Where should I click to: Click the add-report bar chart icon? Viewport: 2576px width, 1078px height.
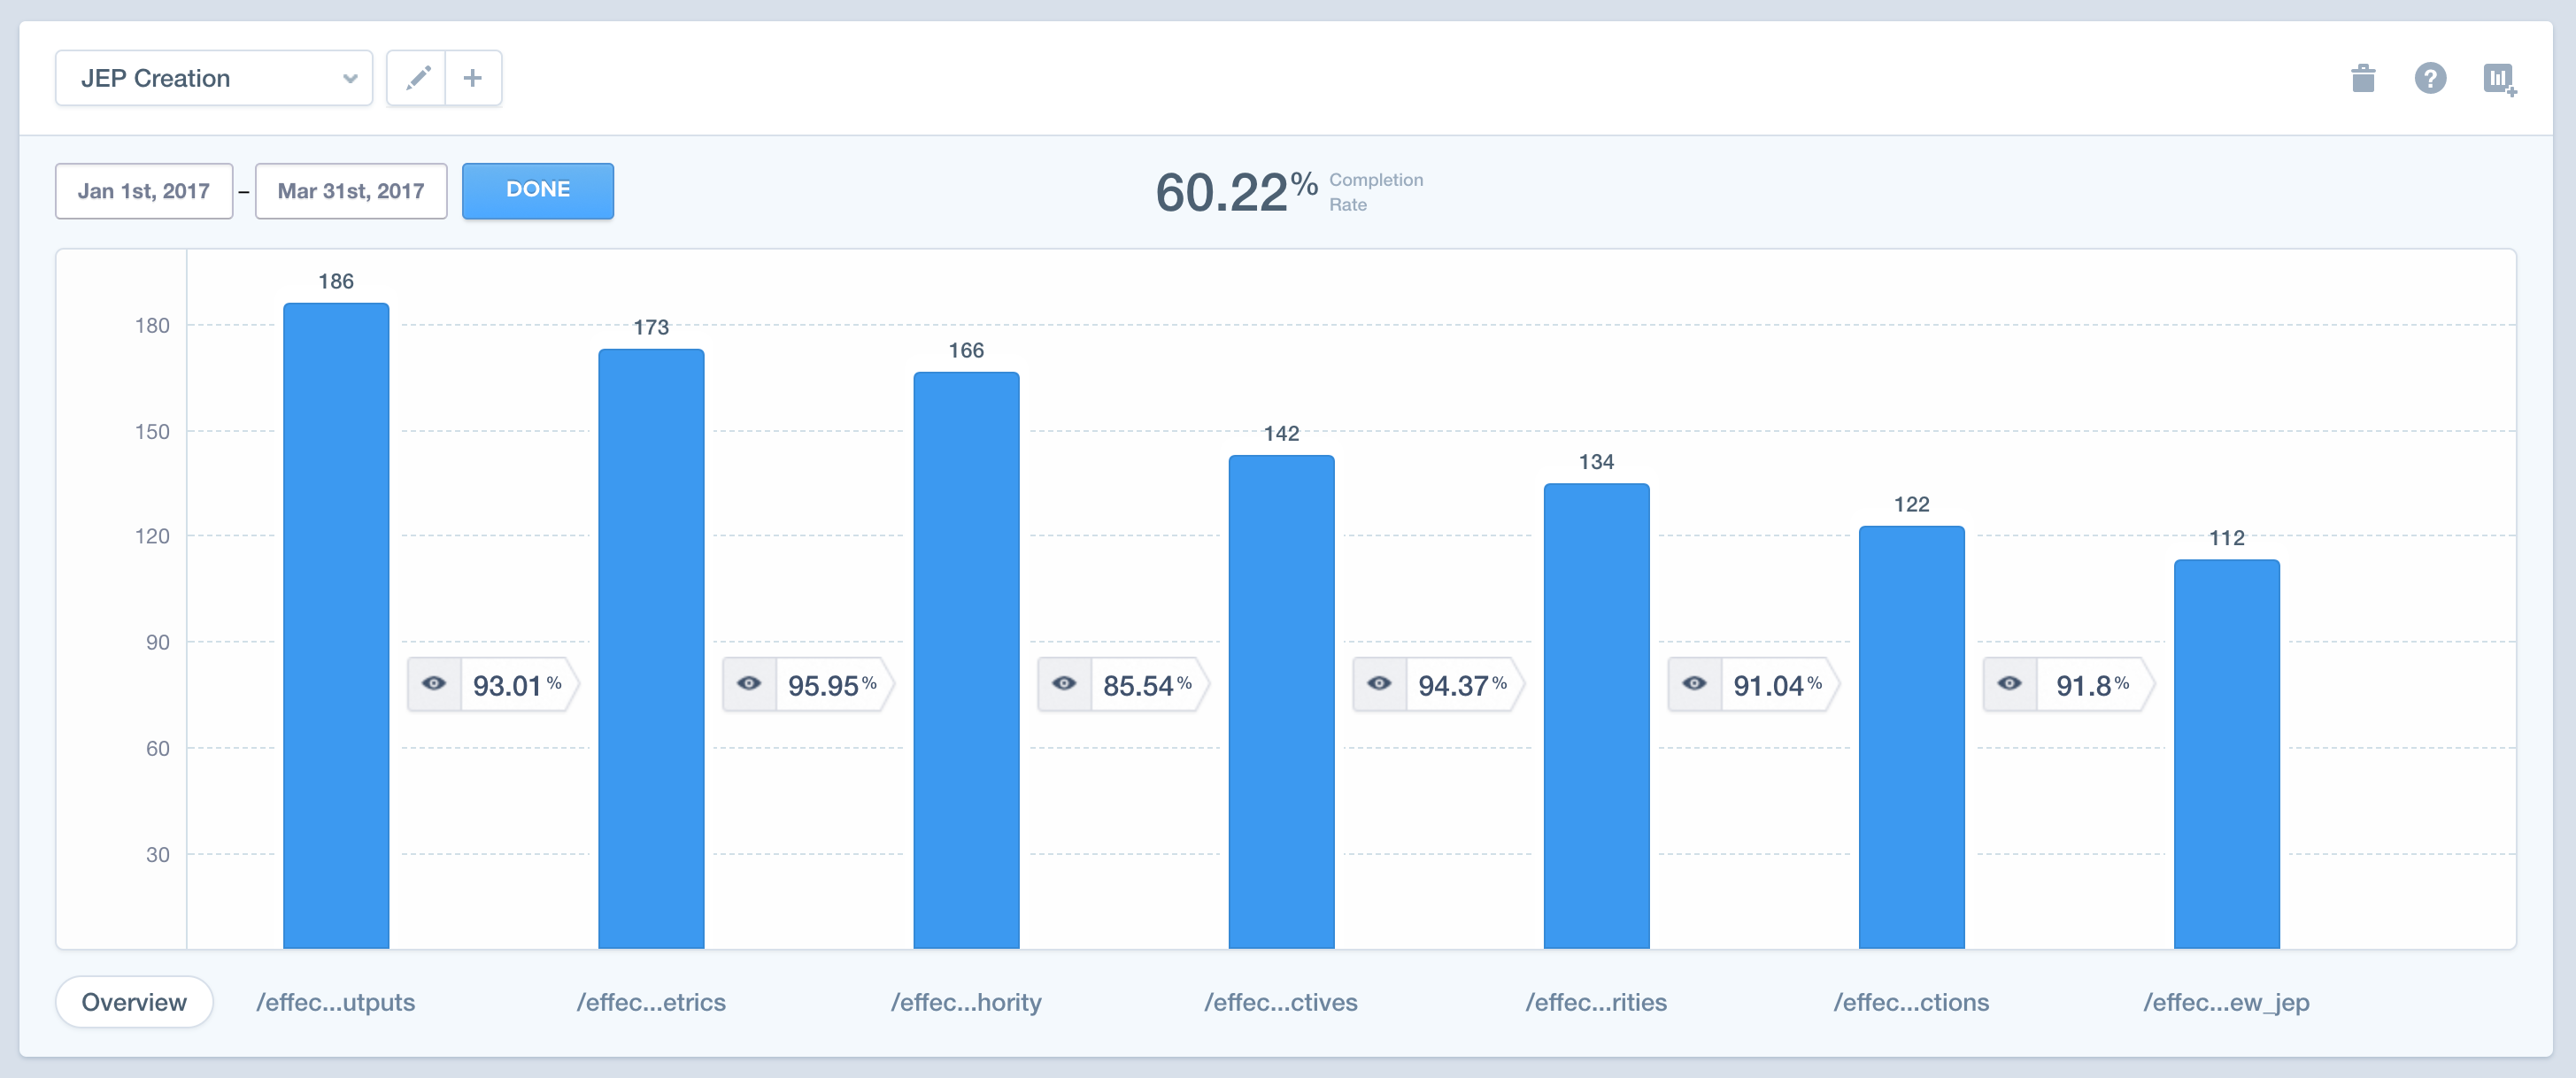pyautogui.click(x=2499, y=78)
